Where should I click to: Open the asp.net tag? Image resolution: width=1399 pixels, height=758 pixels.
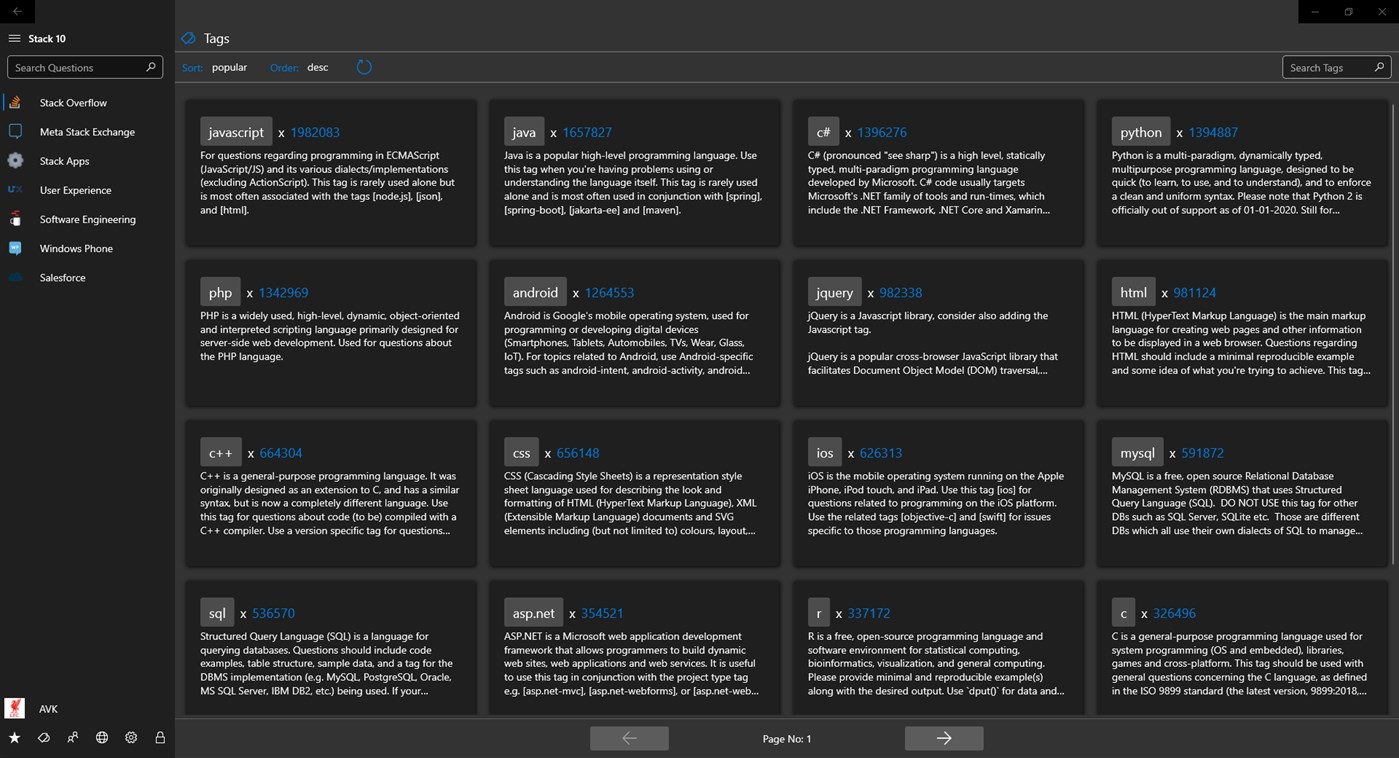point(533,613)
